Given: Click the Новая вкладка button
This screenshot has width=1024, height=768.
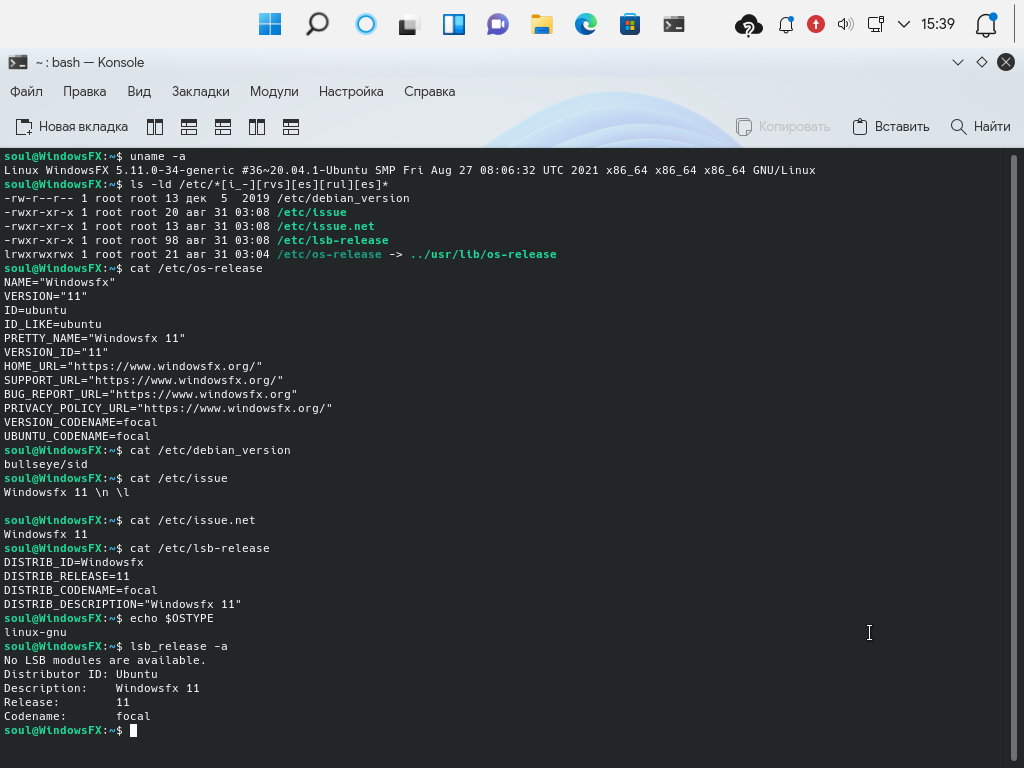Looking at the screenshot, I should (x=72, y=127).
